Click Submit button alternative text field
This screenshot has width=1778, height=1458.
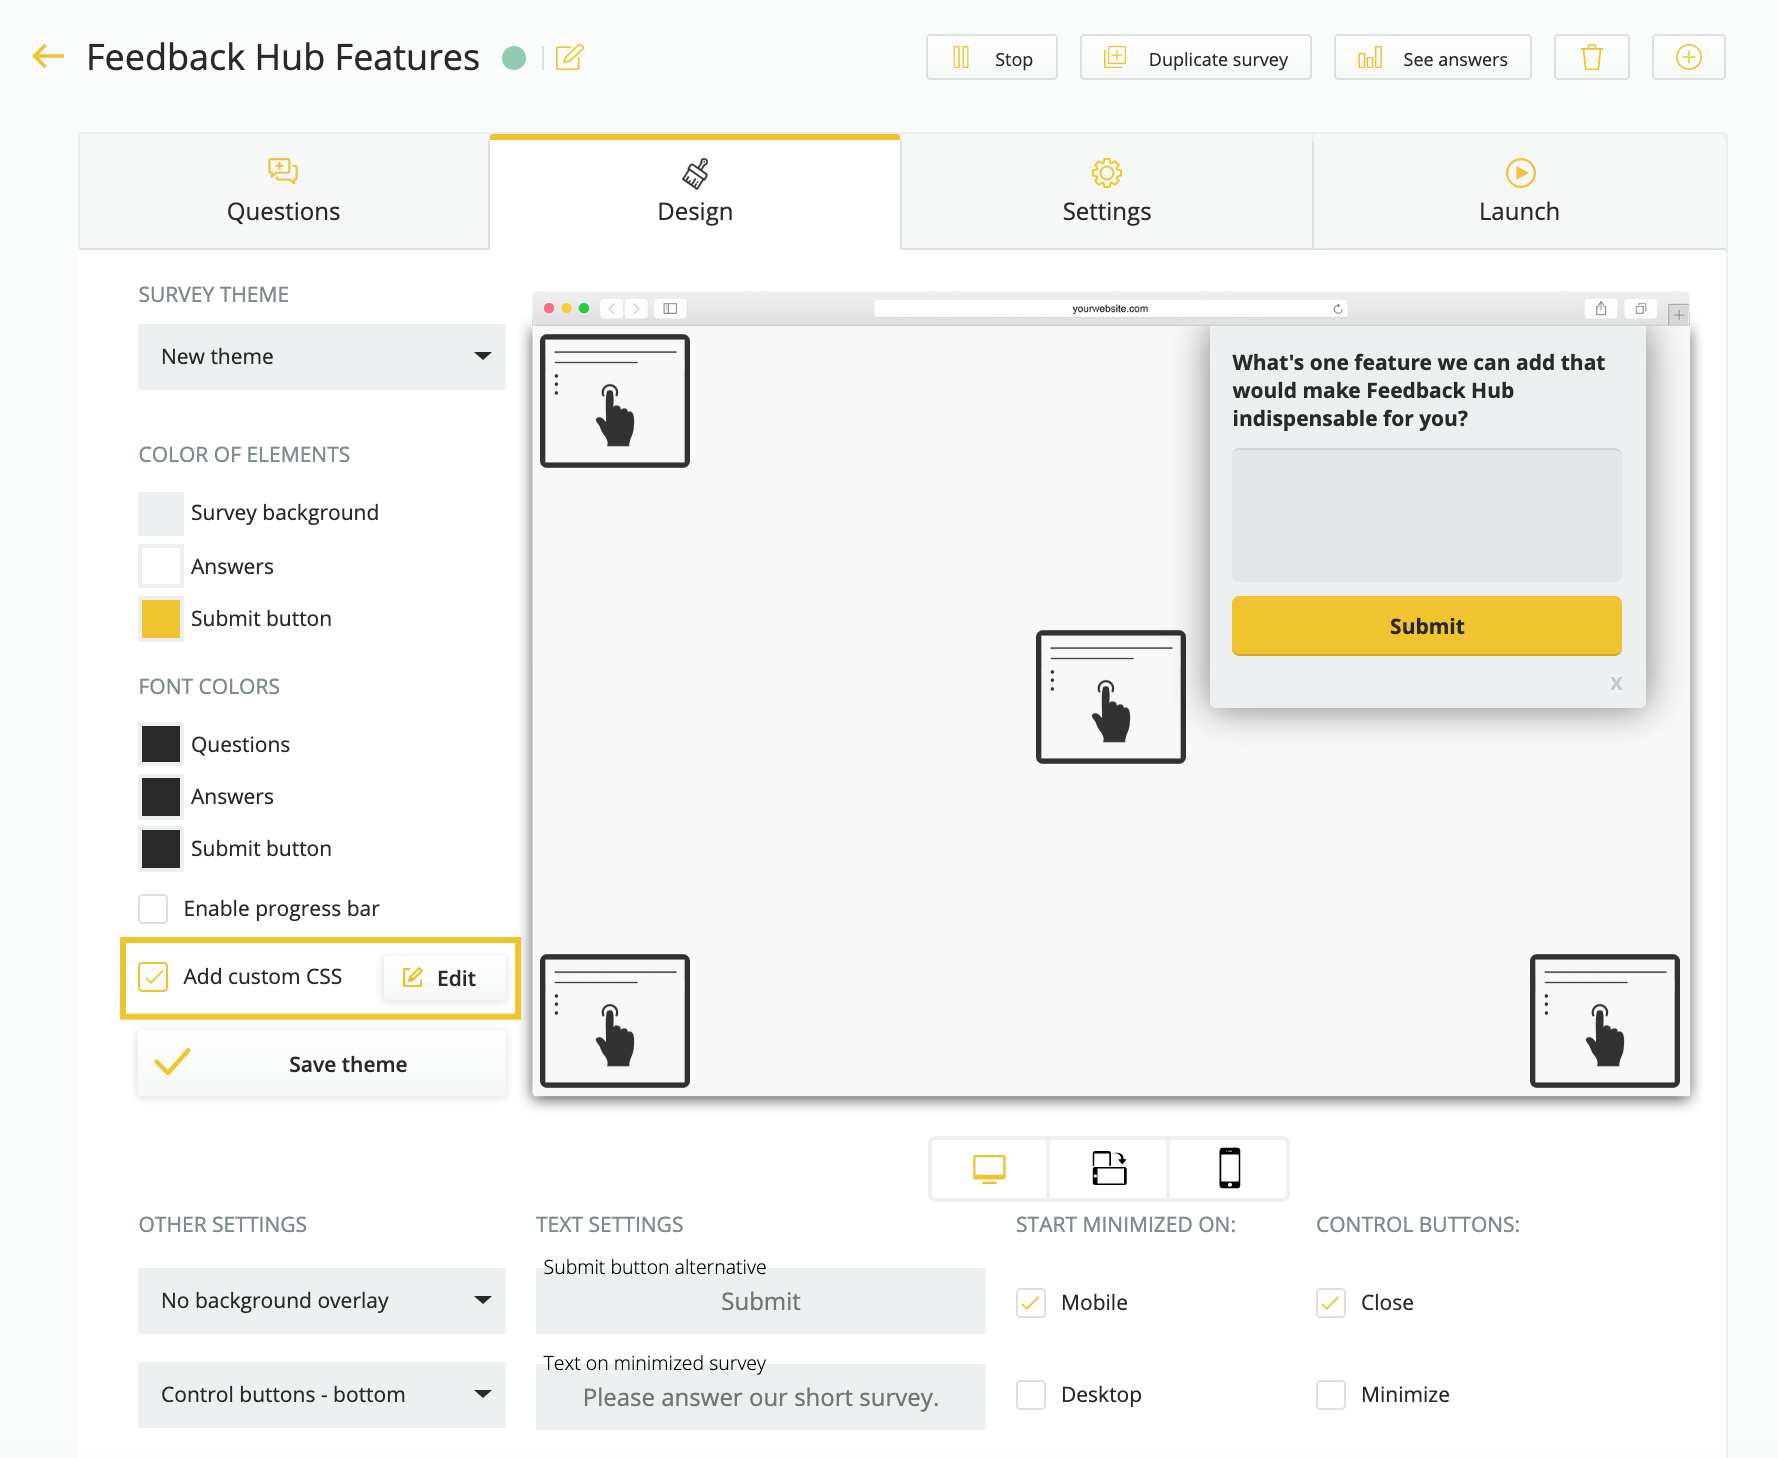click(x=761, y=1301)
